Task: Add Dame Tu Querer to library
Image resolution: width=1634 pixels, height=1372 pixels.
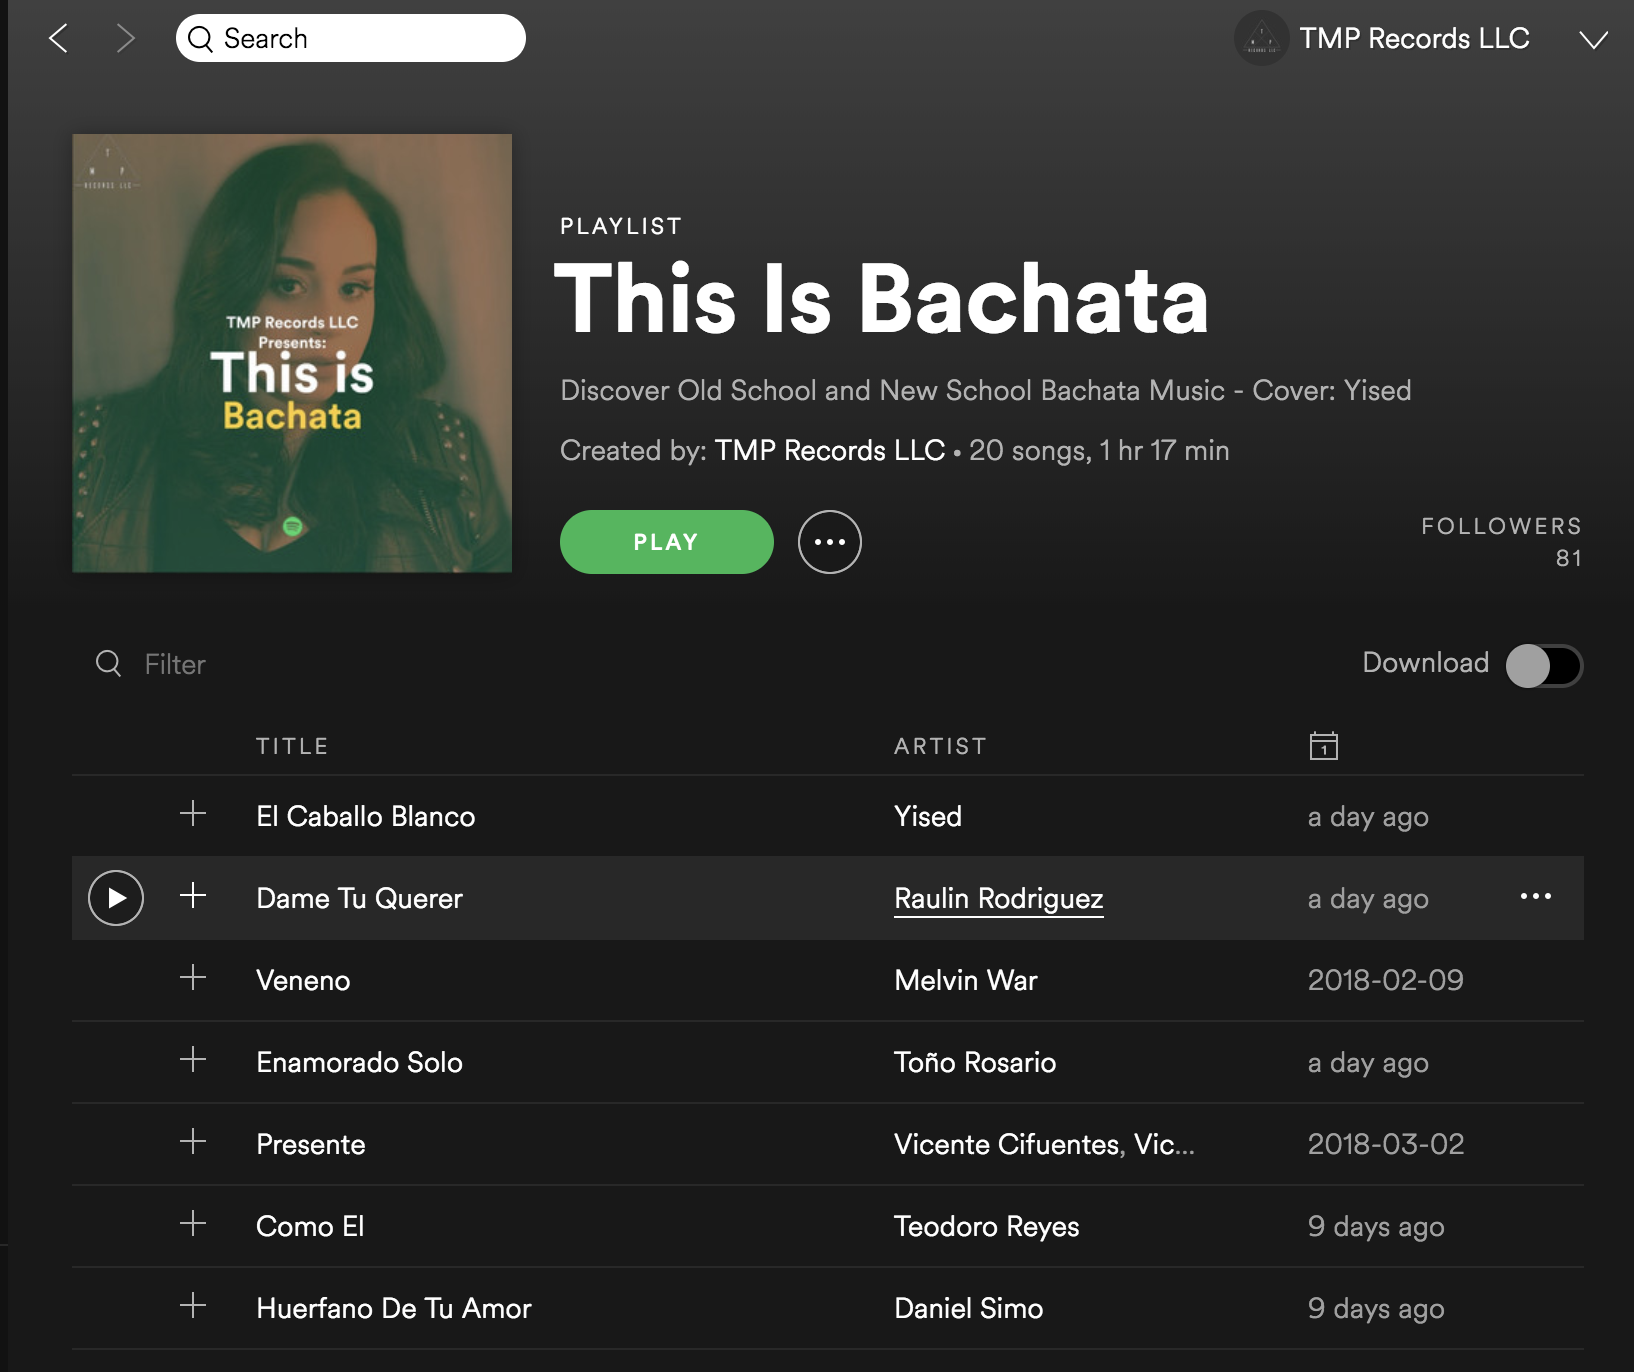Action: pyautogui.click(x=193, y=895)
